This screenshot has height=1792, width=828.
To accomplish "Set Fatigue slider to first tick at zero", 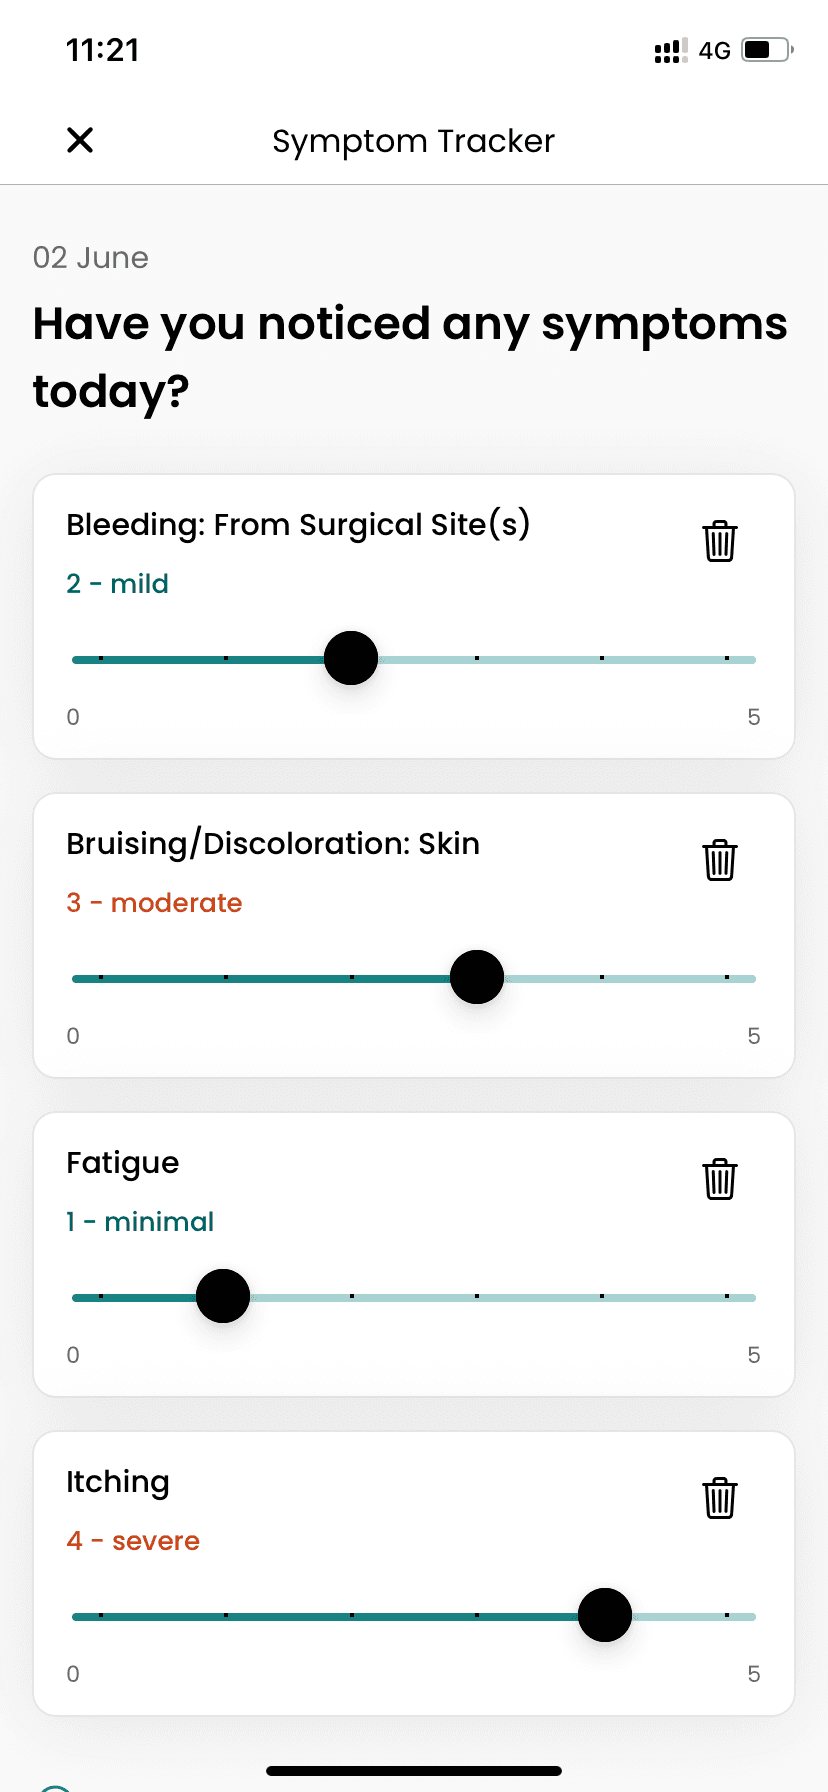I will pyautogui.click(x=101, y=1297).
